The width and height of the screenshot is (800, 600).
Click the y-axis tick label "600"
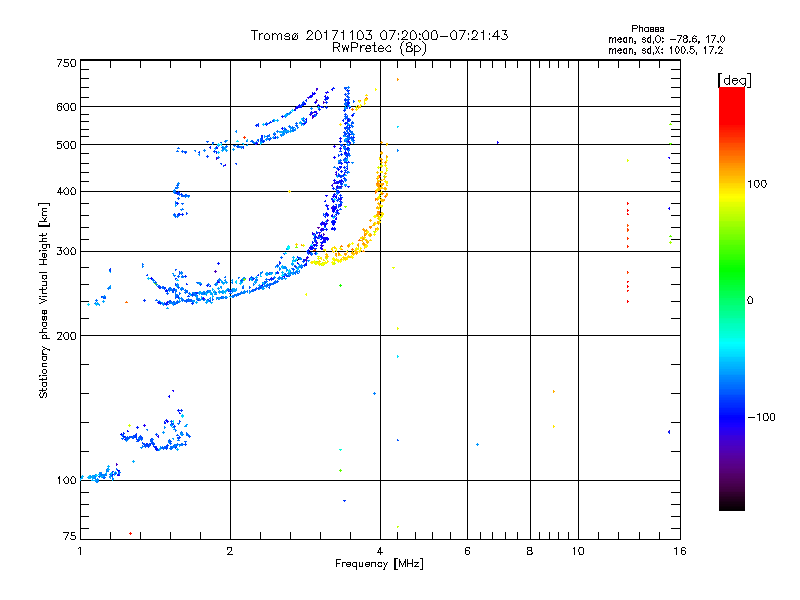(x=66, y=107)
